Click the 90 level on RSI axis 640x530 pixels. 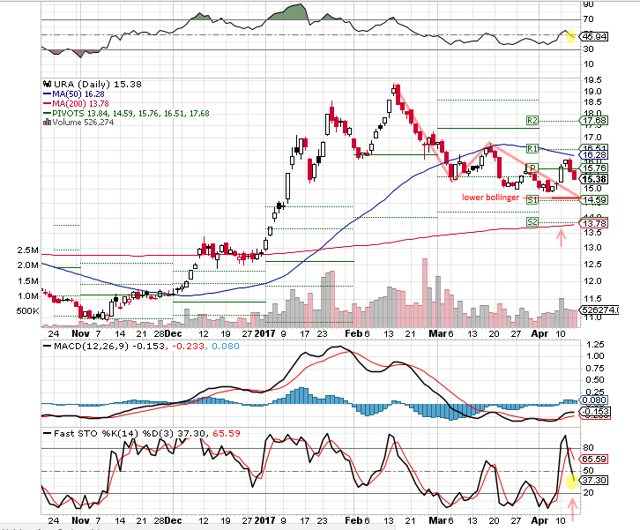pos(589,4)
